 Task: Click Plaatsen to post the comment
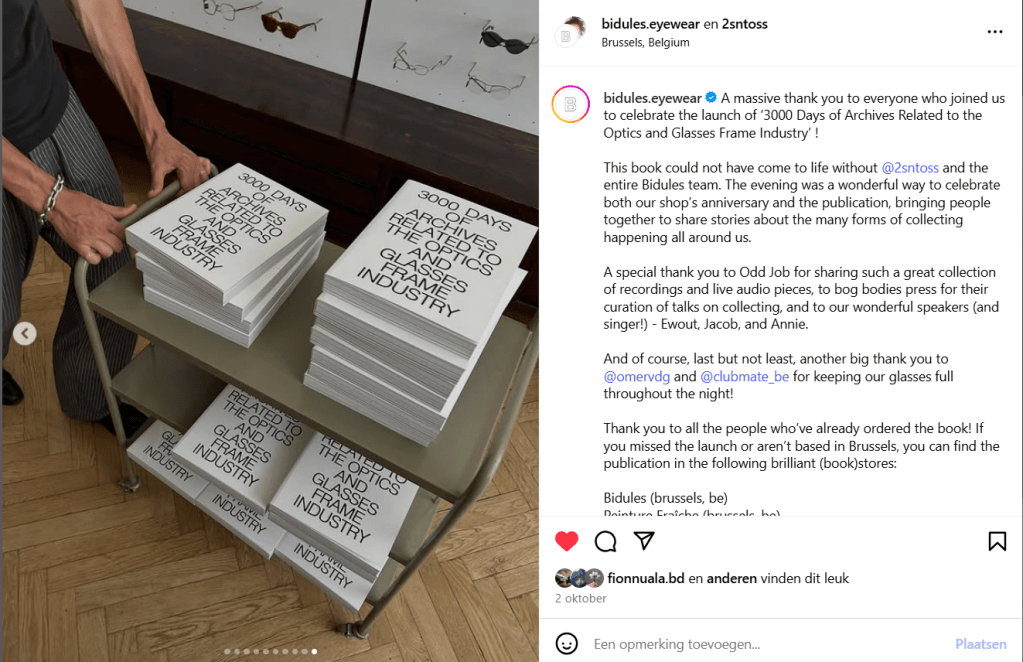(x=981, y=644)
